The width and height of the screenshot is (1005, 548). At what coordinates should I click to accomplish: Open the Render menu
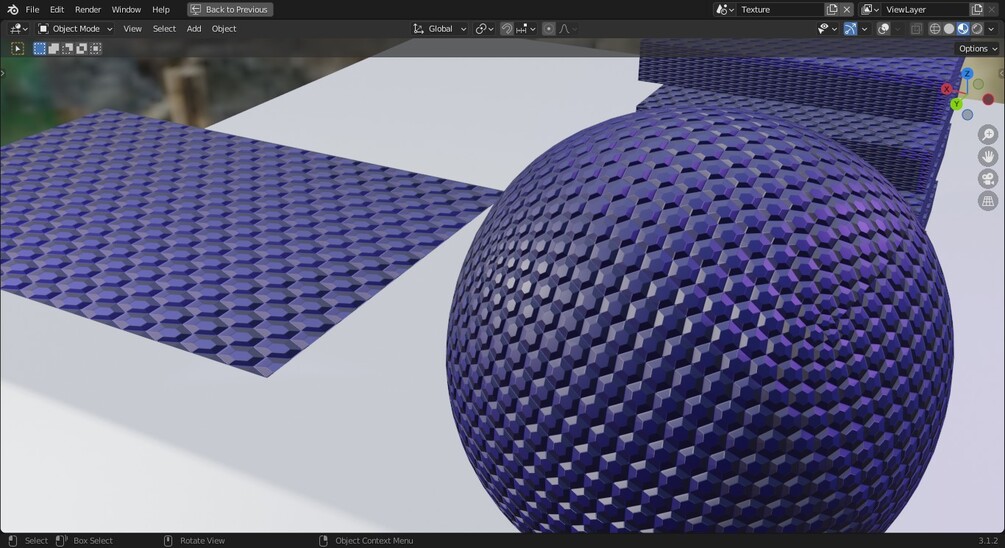coord(88,10)
